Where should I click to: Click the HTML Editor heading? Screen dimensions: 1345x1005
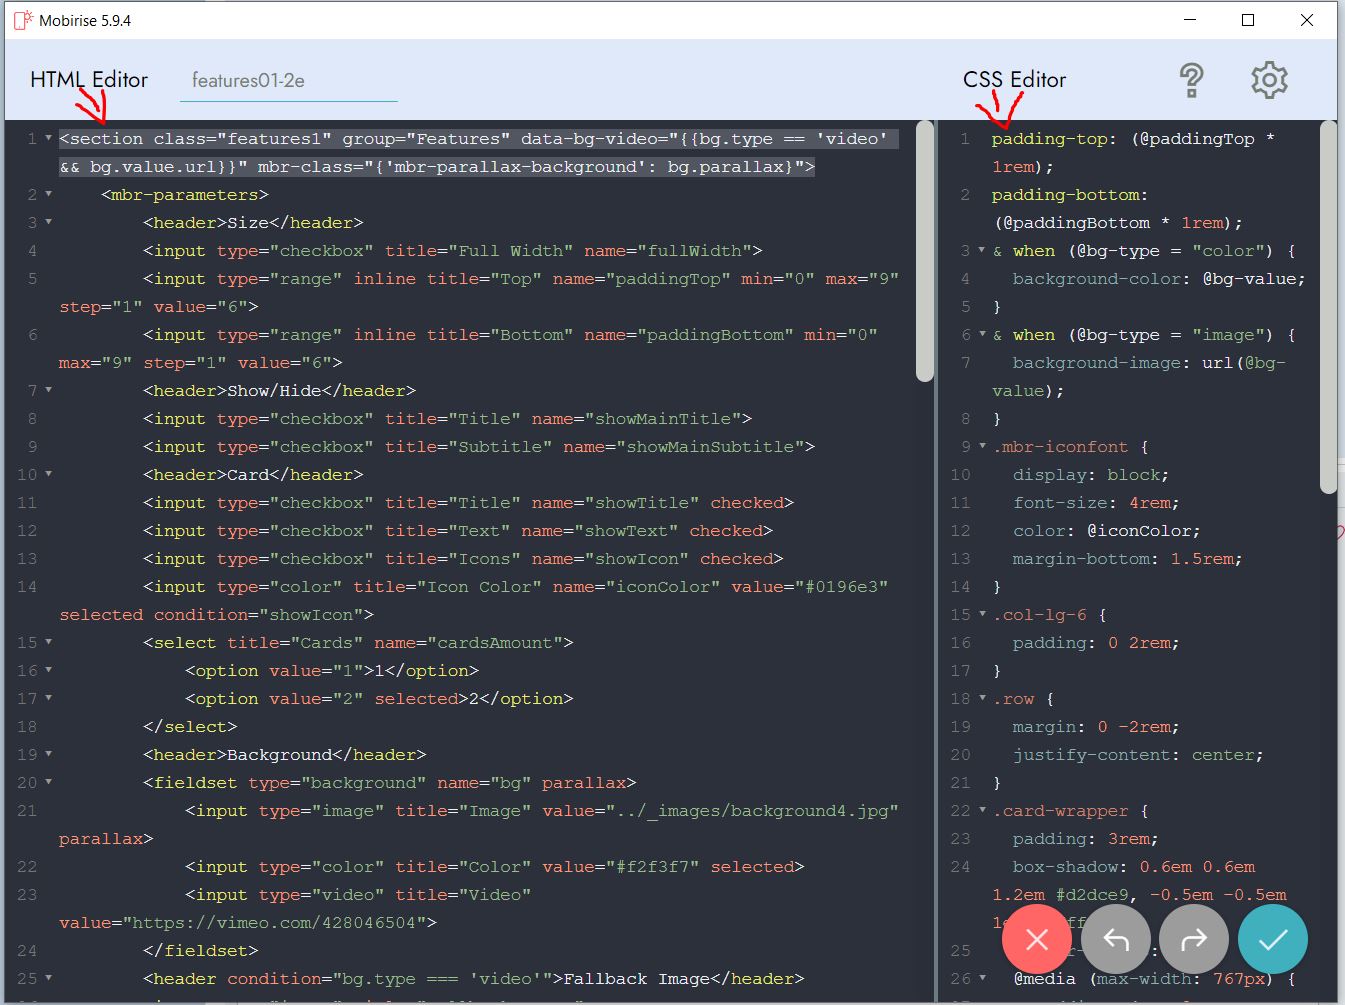click(x=89, y=80)
